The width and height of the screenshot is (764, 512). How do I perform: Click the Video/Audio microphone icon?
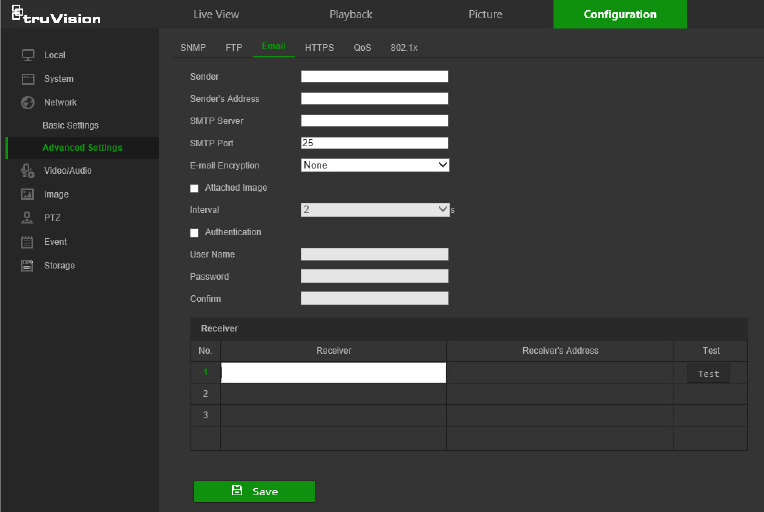27,171
